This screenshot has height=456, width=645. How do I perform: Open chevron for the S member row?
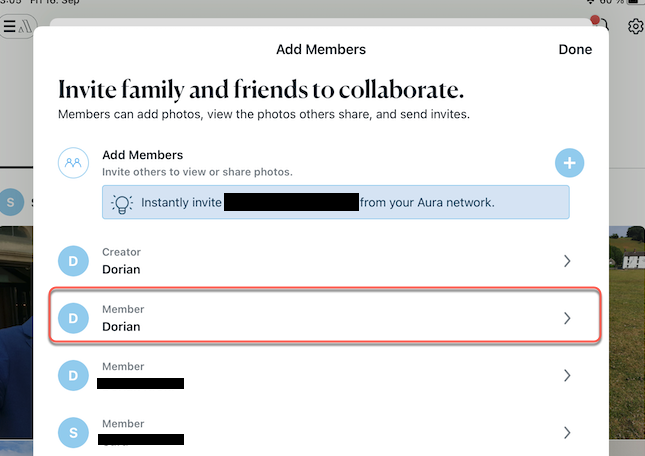click(567, 432)
